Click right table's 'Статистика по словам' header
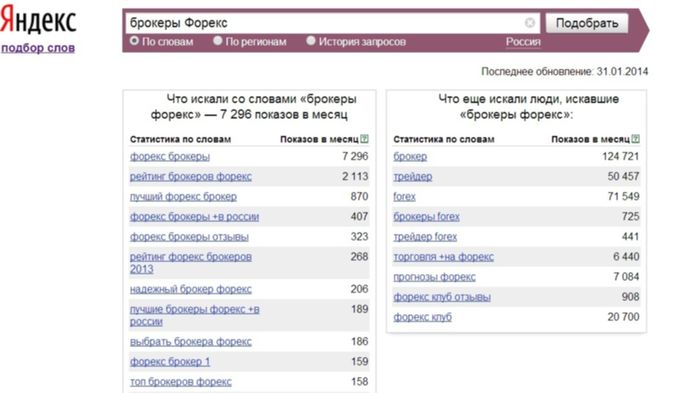This screenshot has width=688, height=393. click(x=444, y=139)
